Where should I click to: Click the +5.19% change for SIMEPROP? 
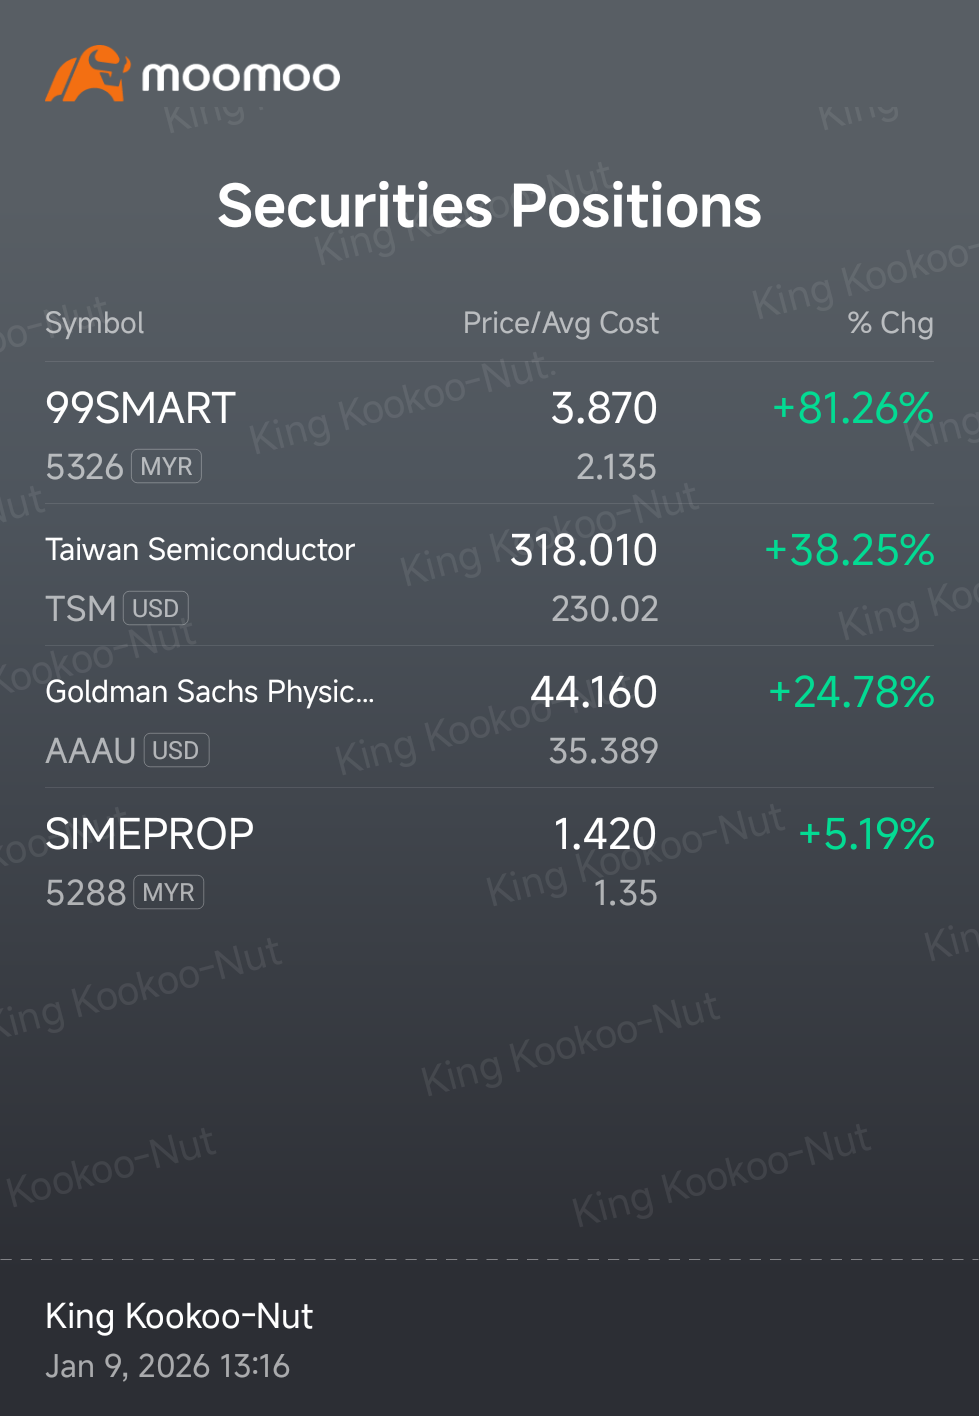(x=866, y=834)
